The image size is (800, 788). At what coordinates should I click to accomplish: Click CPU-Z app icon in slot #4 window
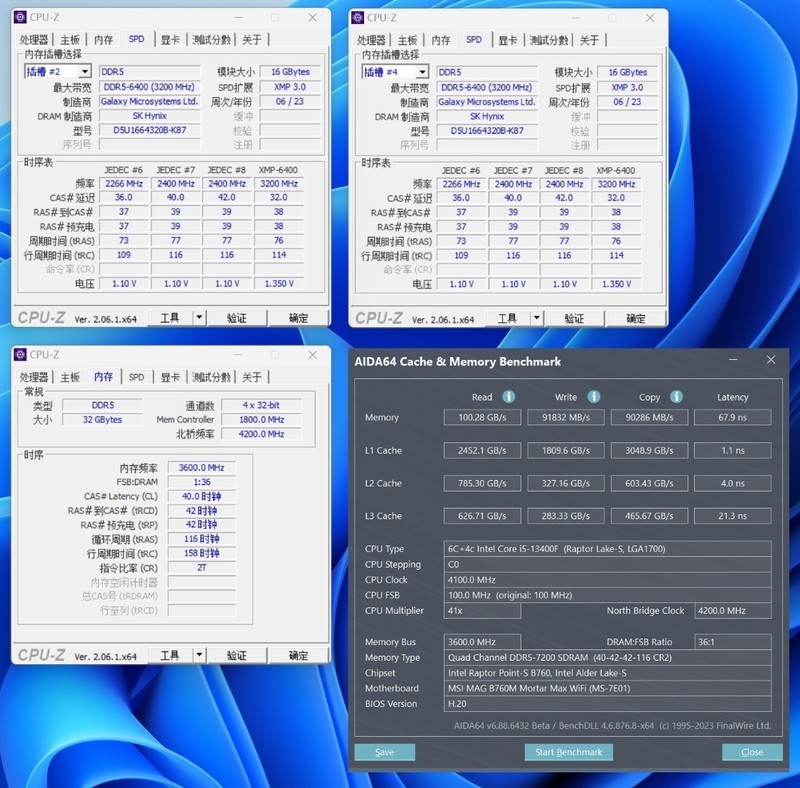pos(358,18)
